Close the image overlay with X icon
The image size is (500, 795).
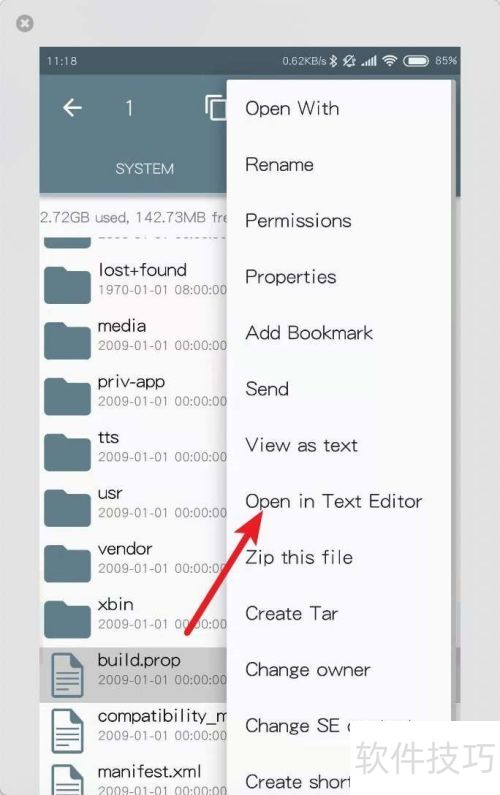pos(25,23)
